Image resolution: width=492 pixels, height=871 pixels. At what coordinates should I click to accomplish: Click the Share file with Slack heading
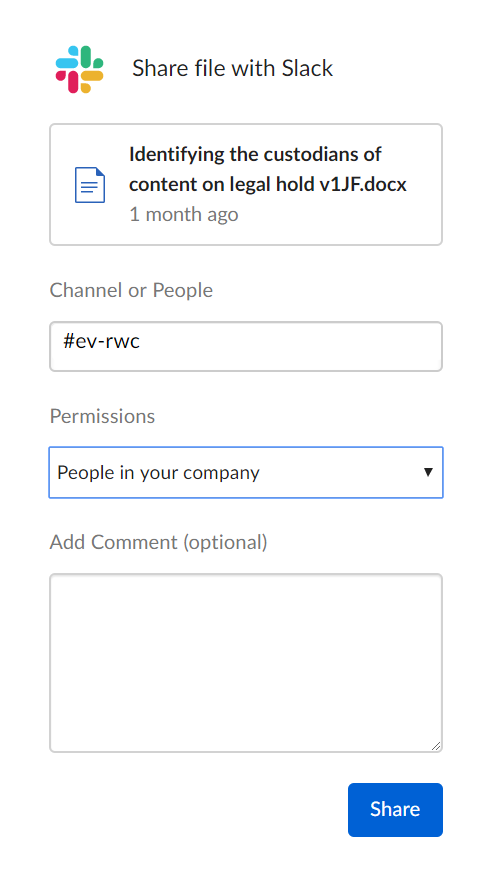point(233,68)
